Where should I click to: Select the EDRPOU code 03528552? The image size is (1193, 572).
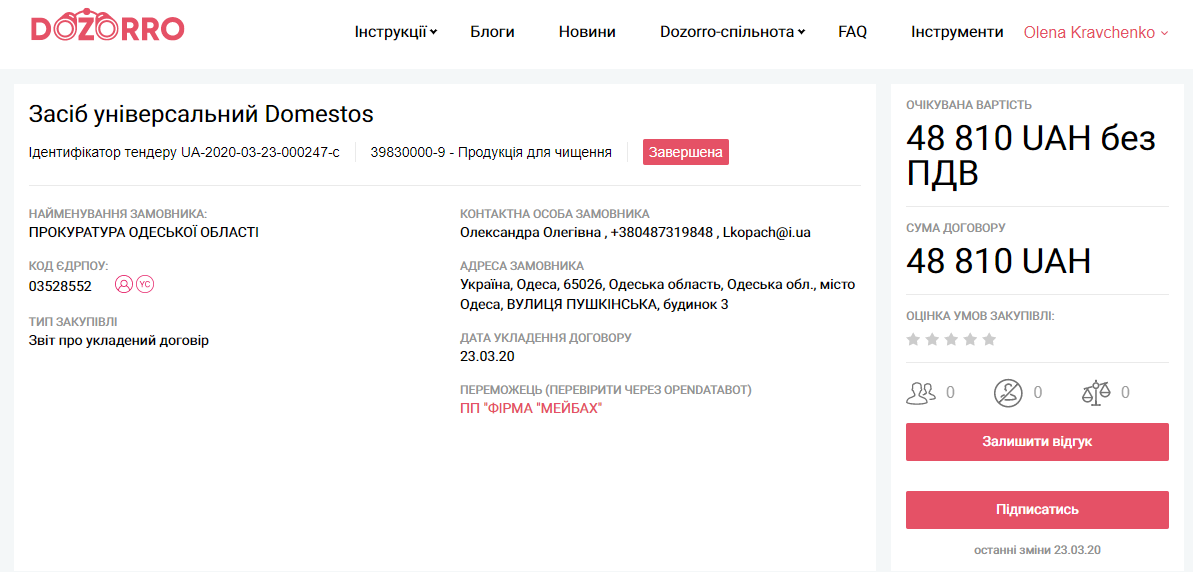click(60, 287)
